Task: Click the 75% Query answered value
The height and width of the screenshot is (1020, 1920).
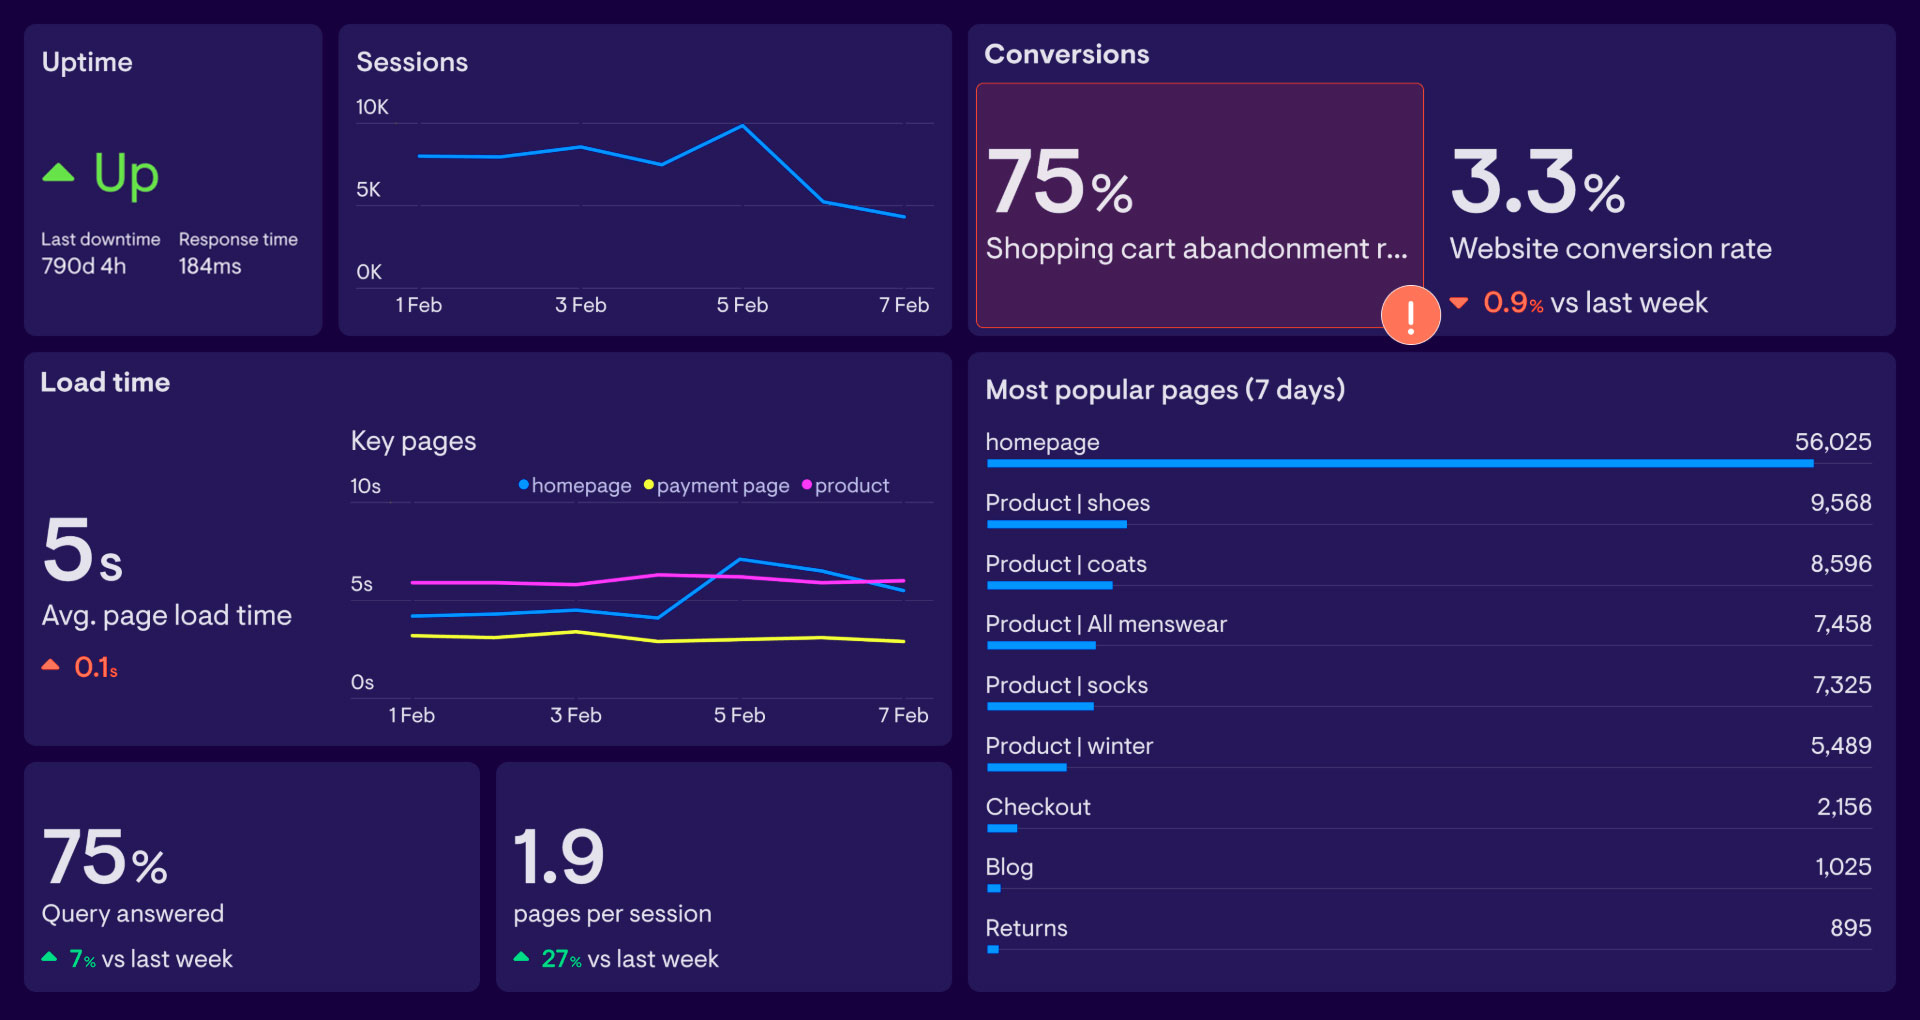Action: point(104,857)
